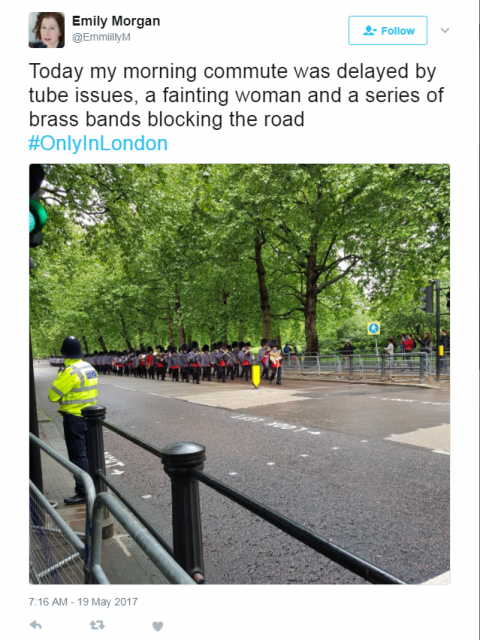Open the tweet options chevron menu
Viewport: 480px width, 640px height.
click(x=445, y=30)
